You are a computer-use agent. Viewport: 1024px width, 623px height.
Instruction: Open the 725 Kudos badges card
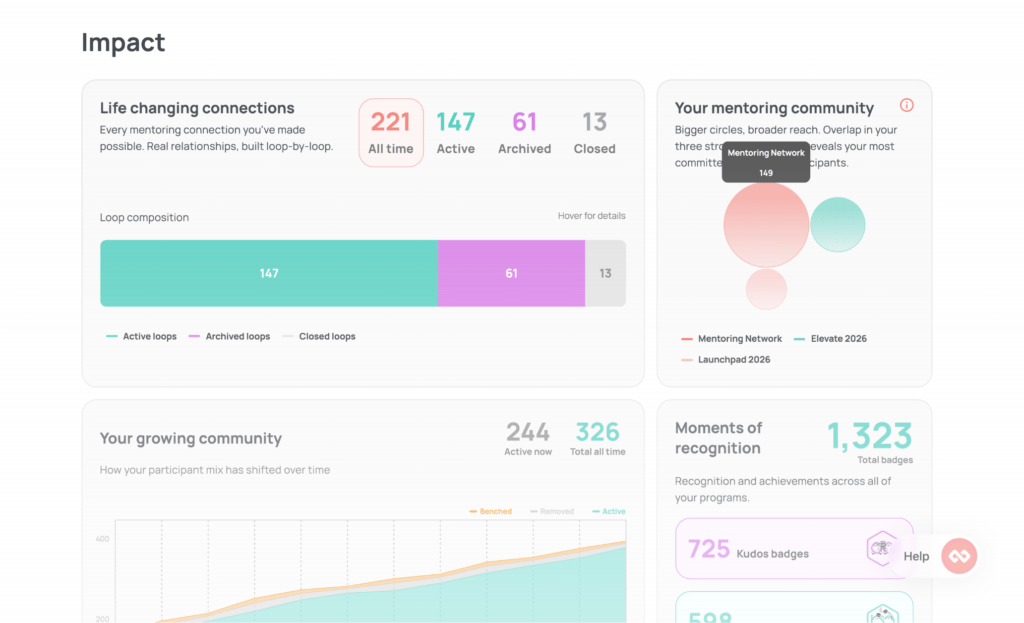coord(794,549)
